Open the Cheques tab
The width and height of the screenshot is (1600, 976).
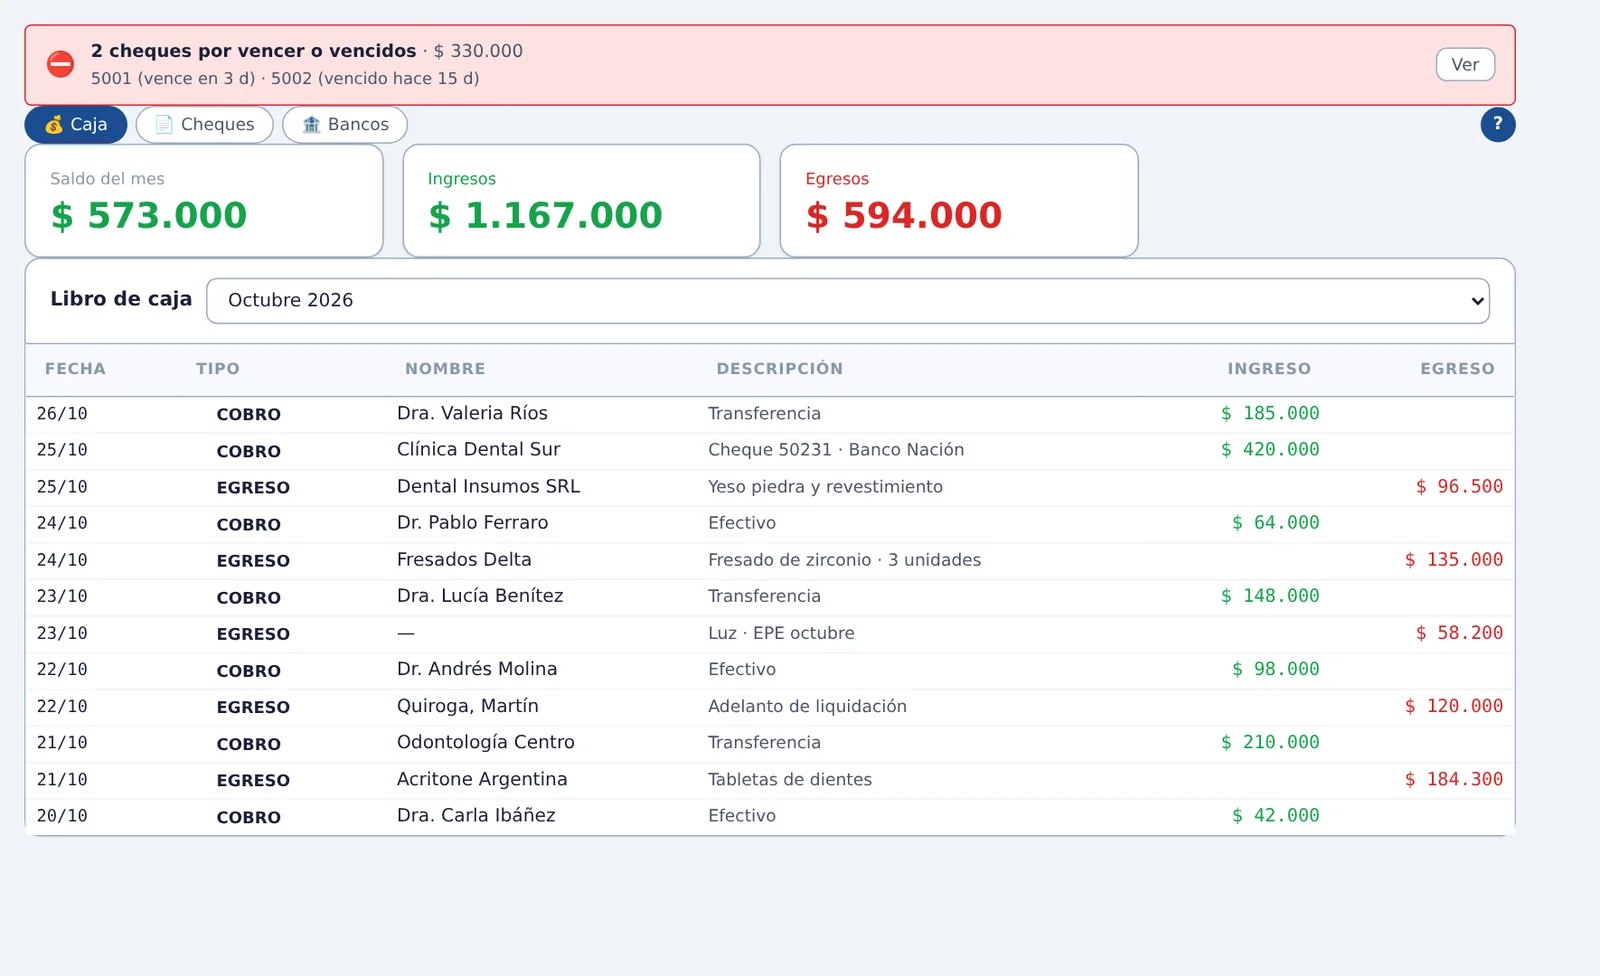204,125
